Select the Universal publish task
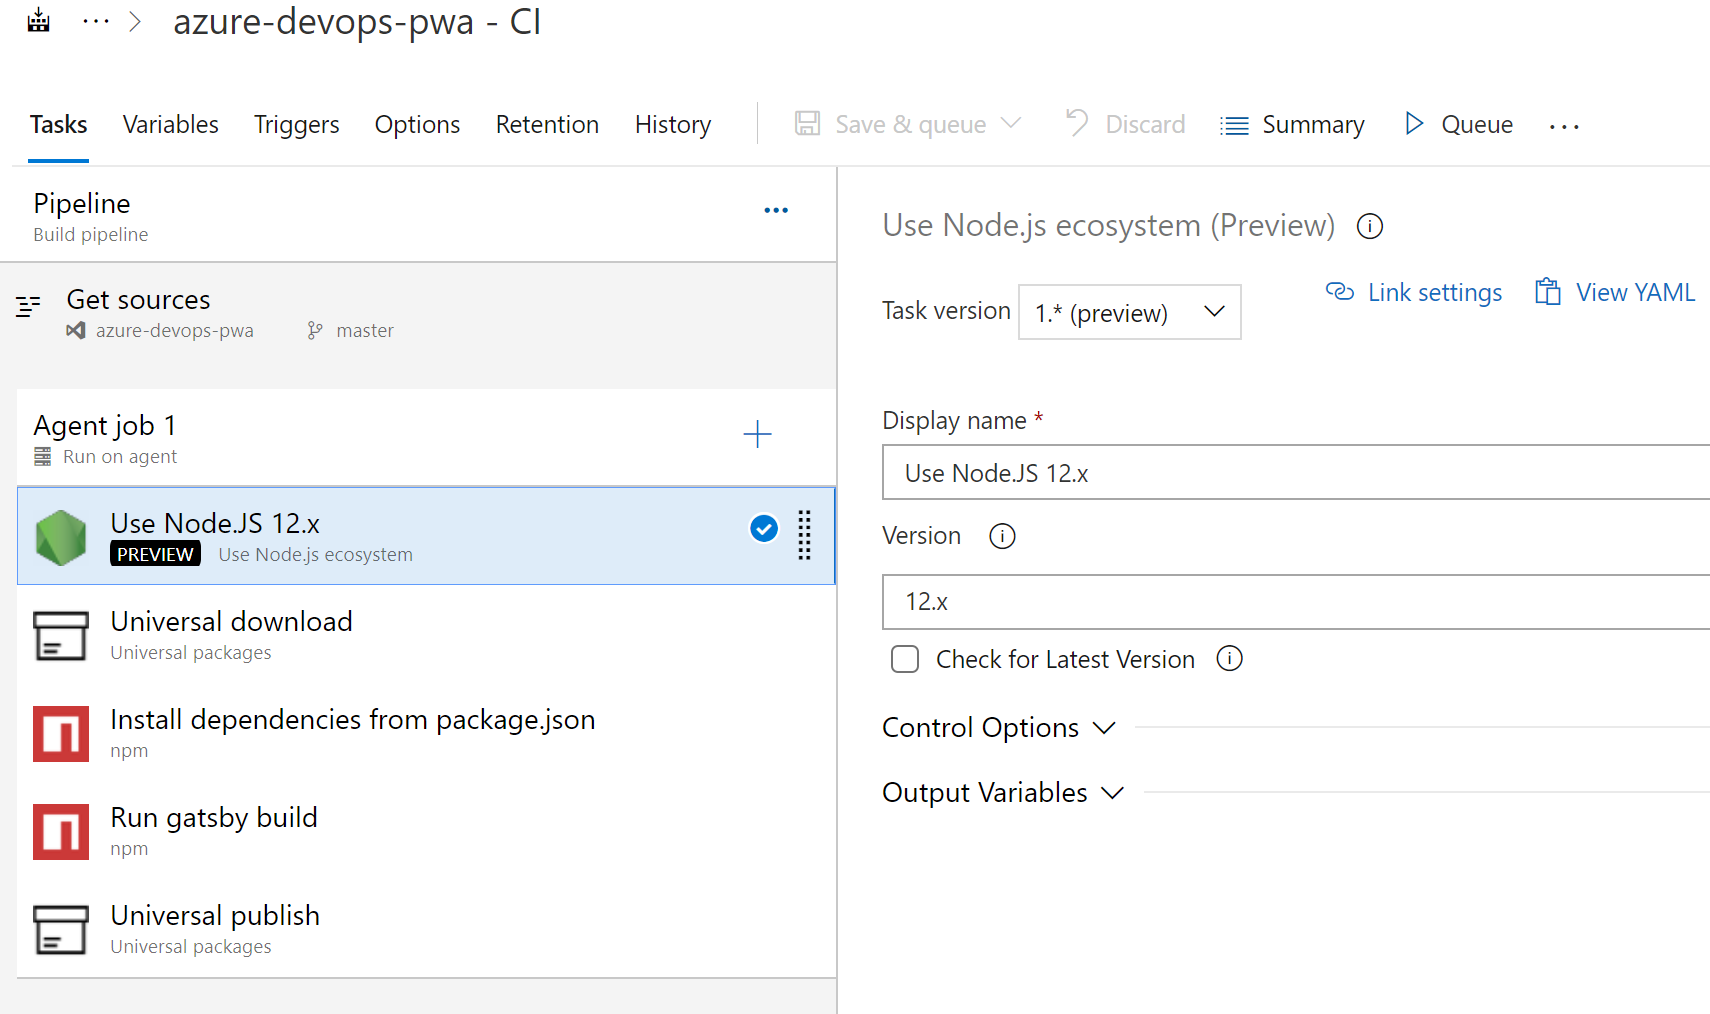This screenshot has height=1014, width=1710. 426,929
